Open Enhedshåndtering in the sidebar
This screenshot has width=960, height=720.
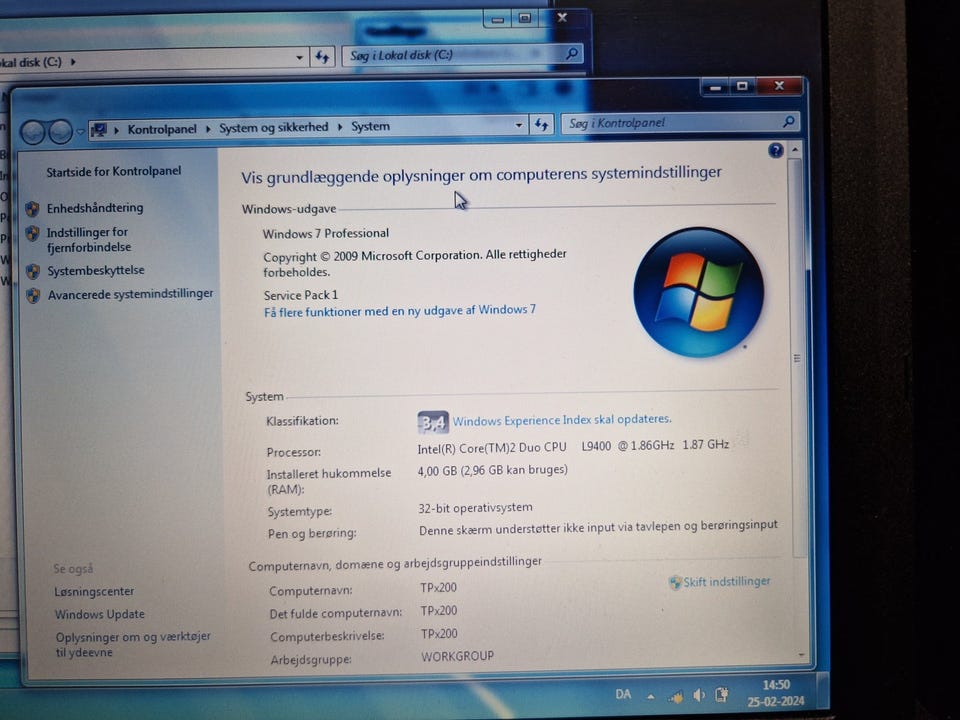tap(95, 208)
